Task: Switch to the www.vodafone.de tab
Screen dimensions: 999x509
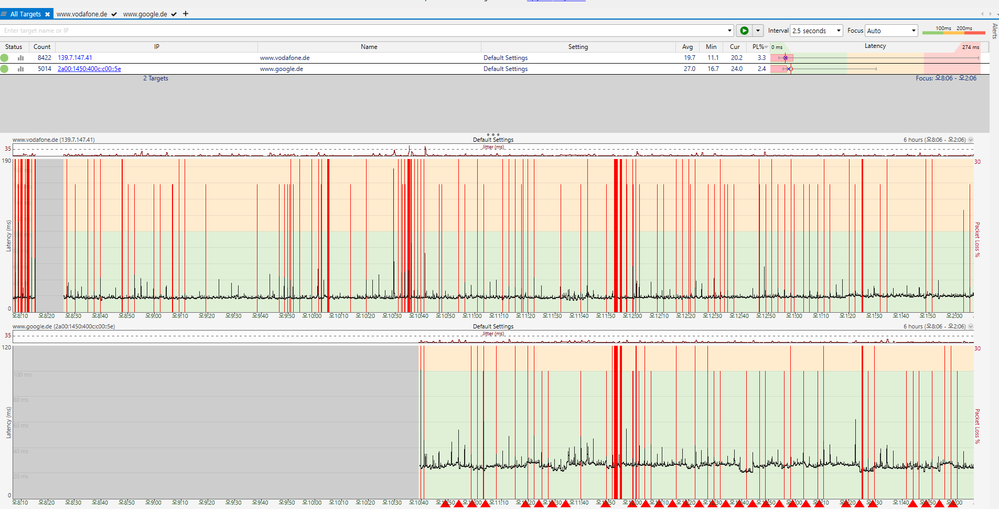Action: click(87, 13)
